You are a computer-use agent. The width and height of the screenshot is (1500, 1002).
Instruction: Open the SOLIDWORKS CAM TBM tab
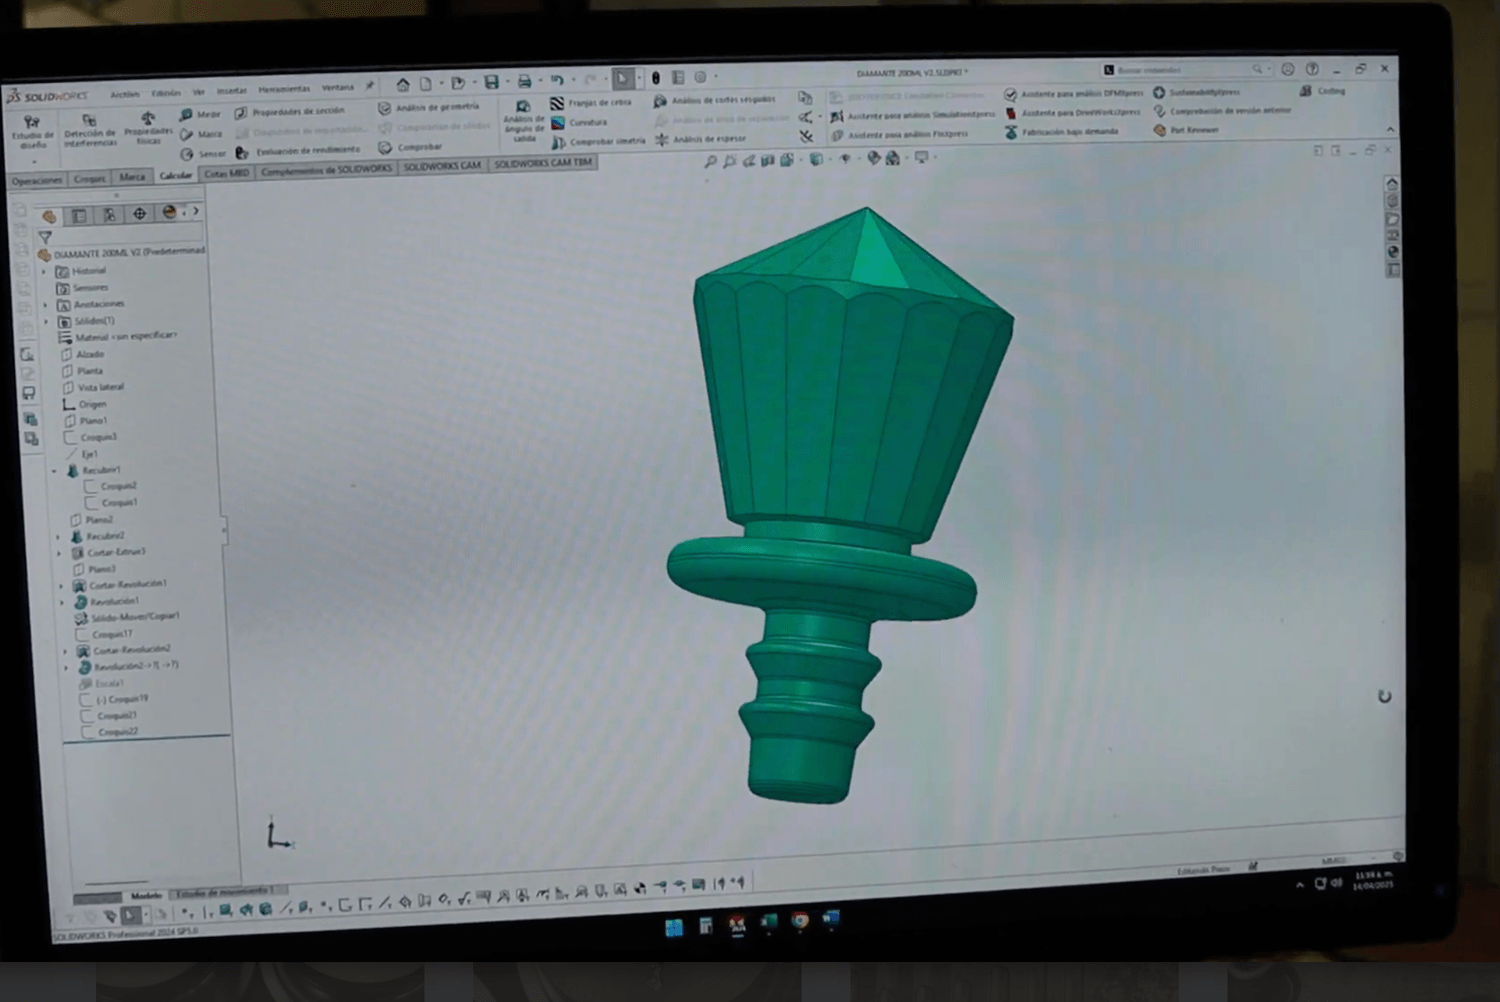(x=542, y=162)
